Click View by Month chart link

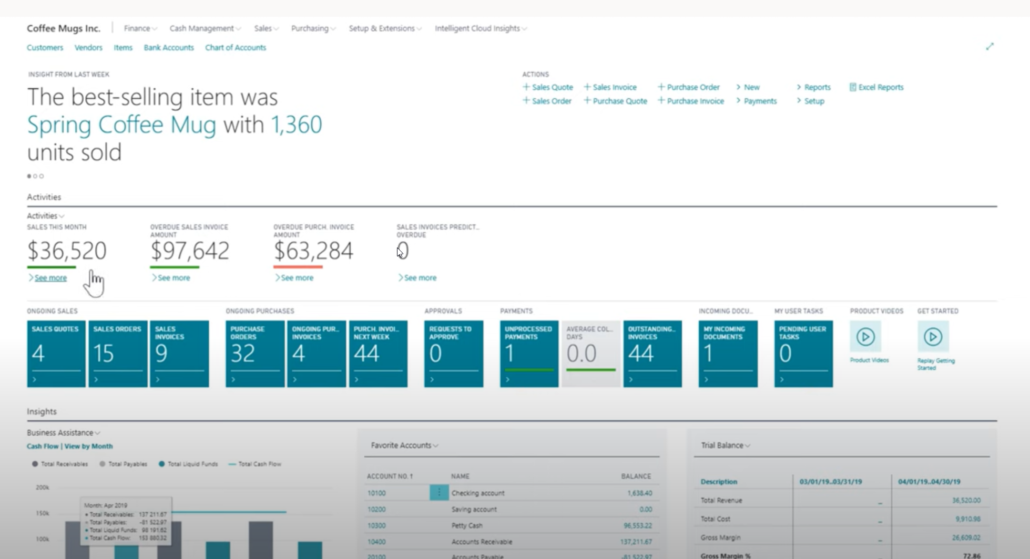pos(89,446)
